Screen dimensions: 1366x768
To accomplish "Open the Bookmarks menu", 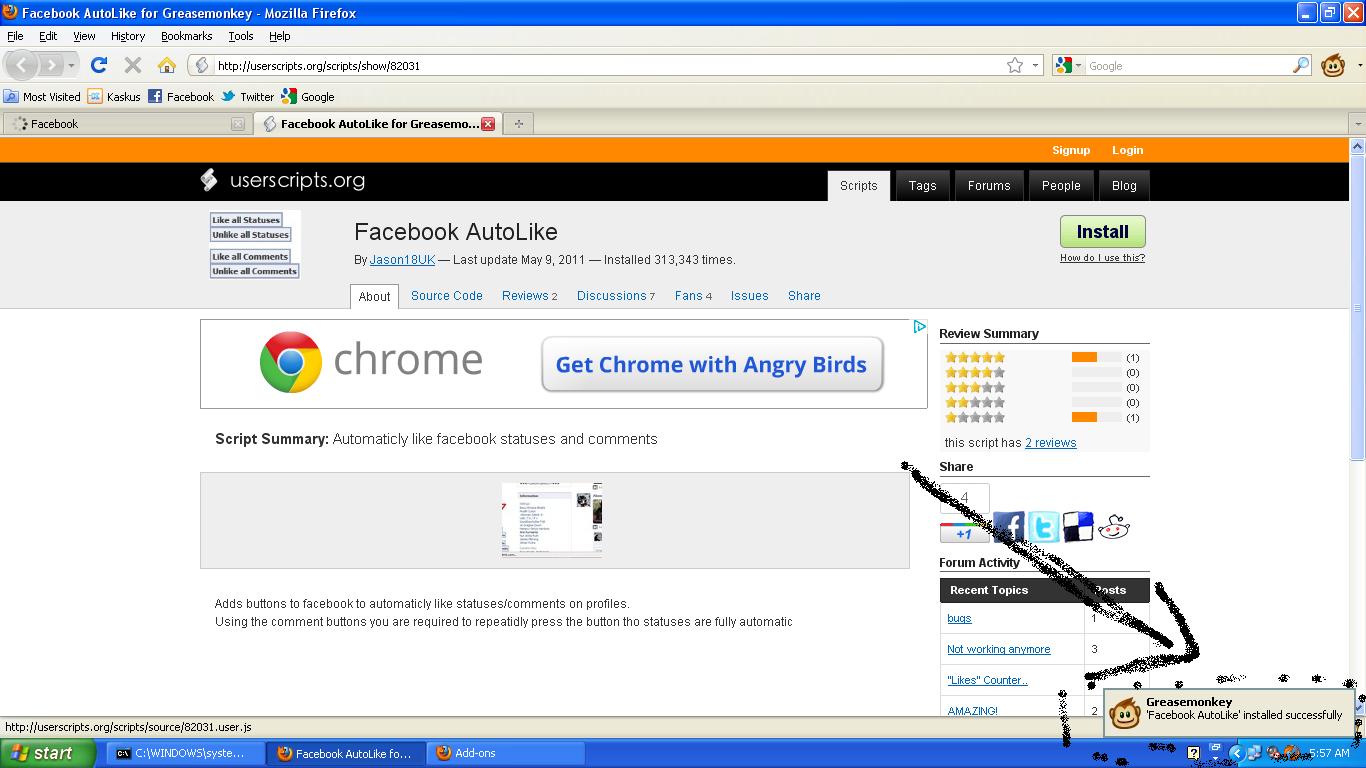I will point(186,36).
